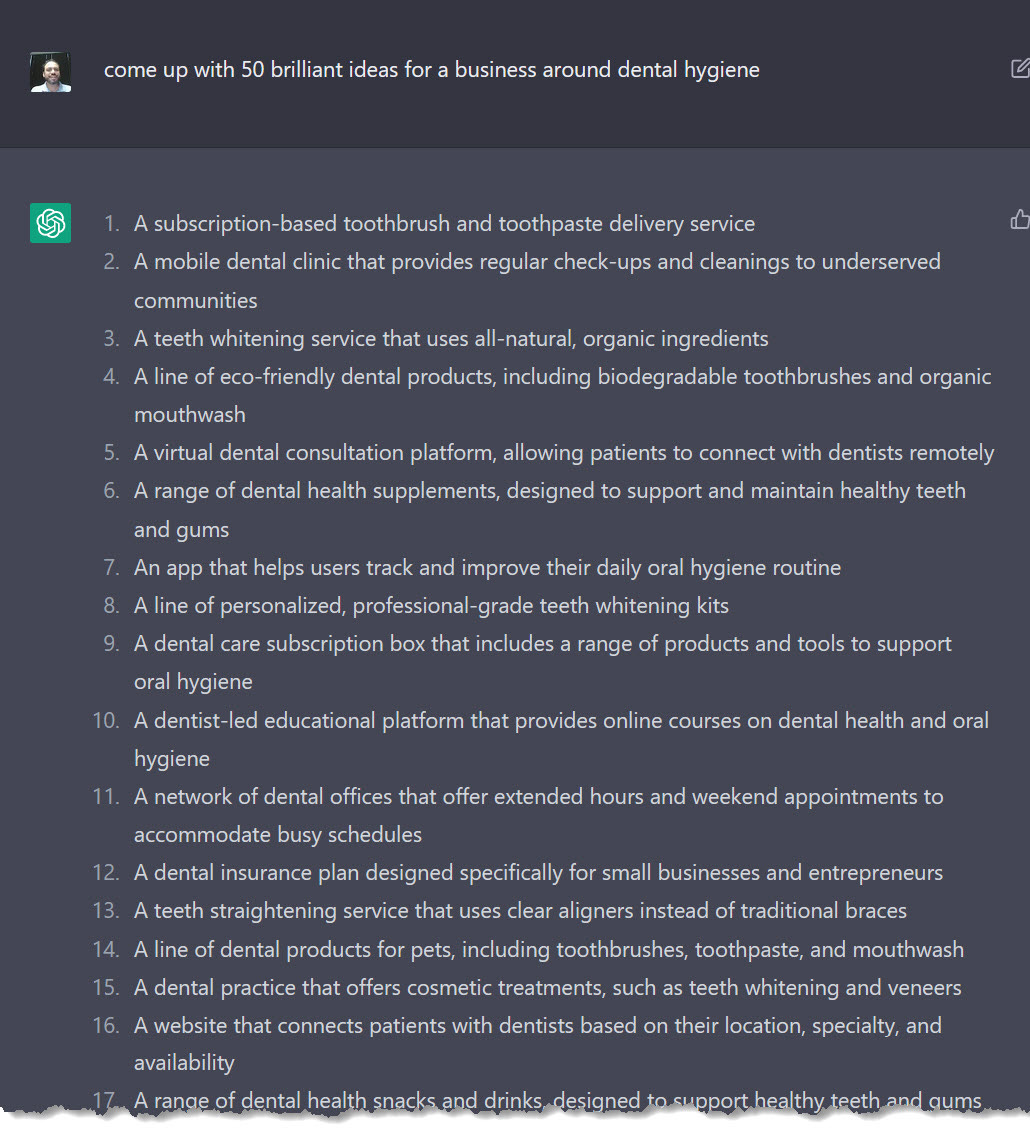Select idea 5 about virtual dental consultations
The image size is (1030, 1133).
point(563,452)
